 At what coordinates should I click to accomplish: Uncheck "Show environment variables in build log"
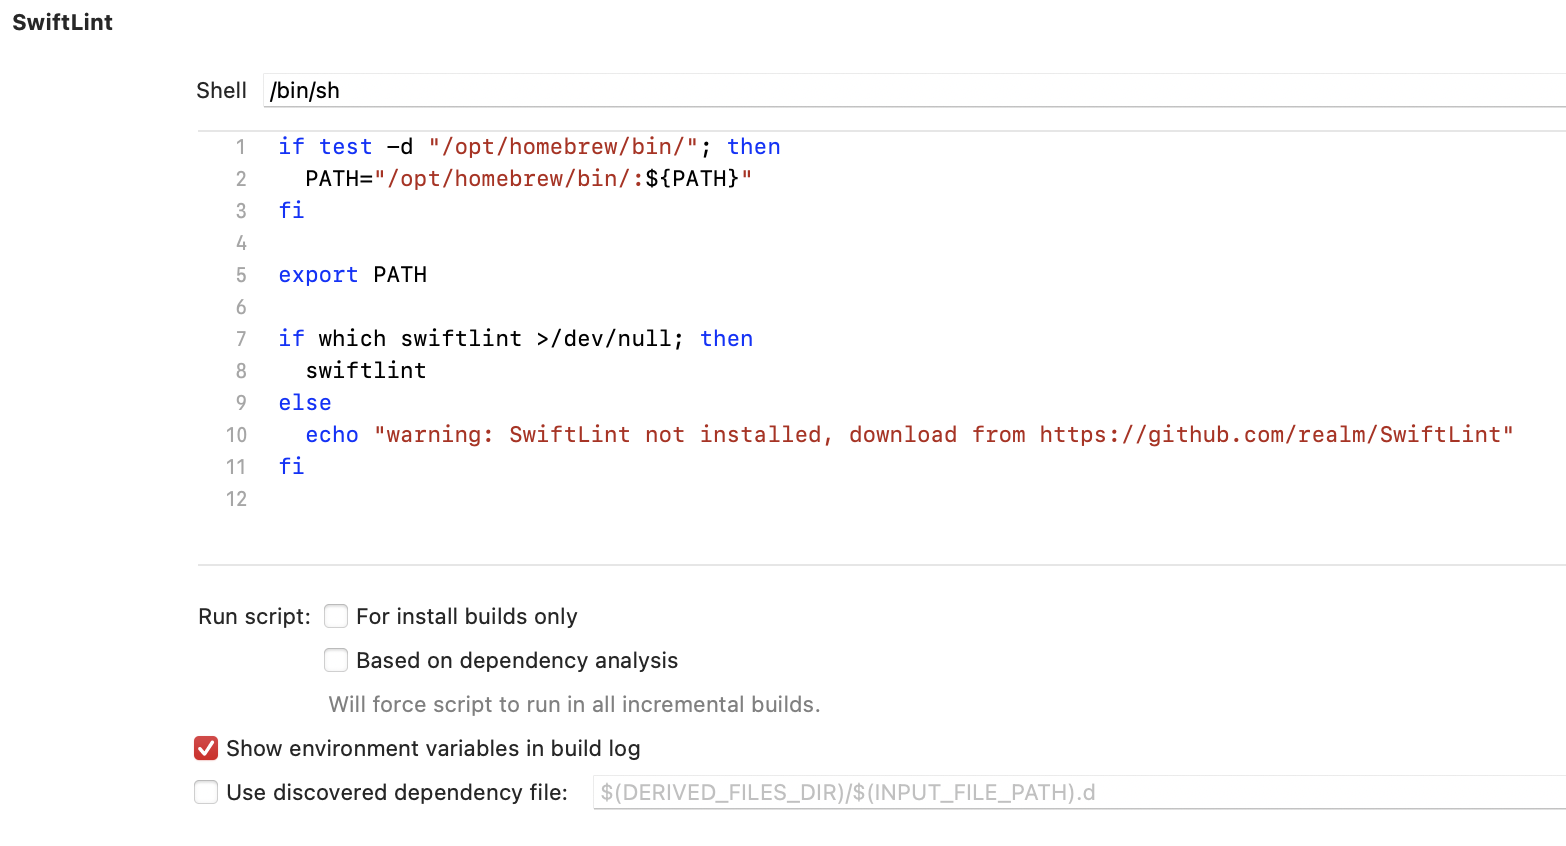coord(206,748)
